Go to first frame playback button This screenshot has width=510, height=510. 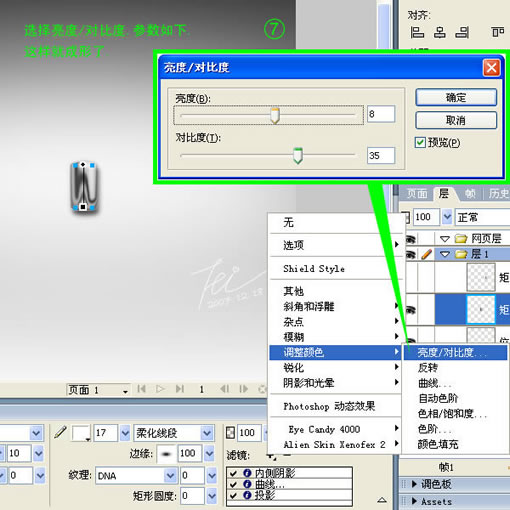click(x=141, y=389)
